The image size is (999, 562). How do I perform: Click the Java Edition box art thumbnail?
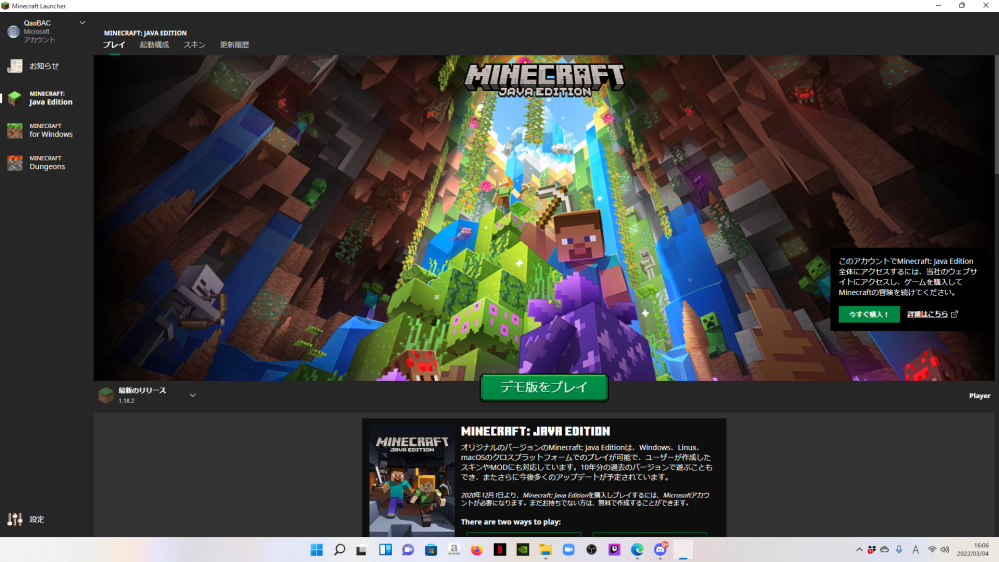click(412, 480)
